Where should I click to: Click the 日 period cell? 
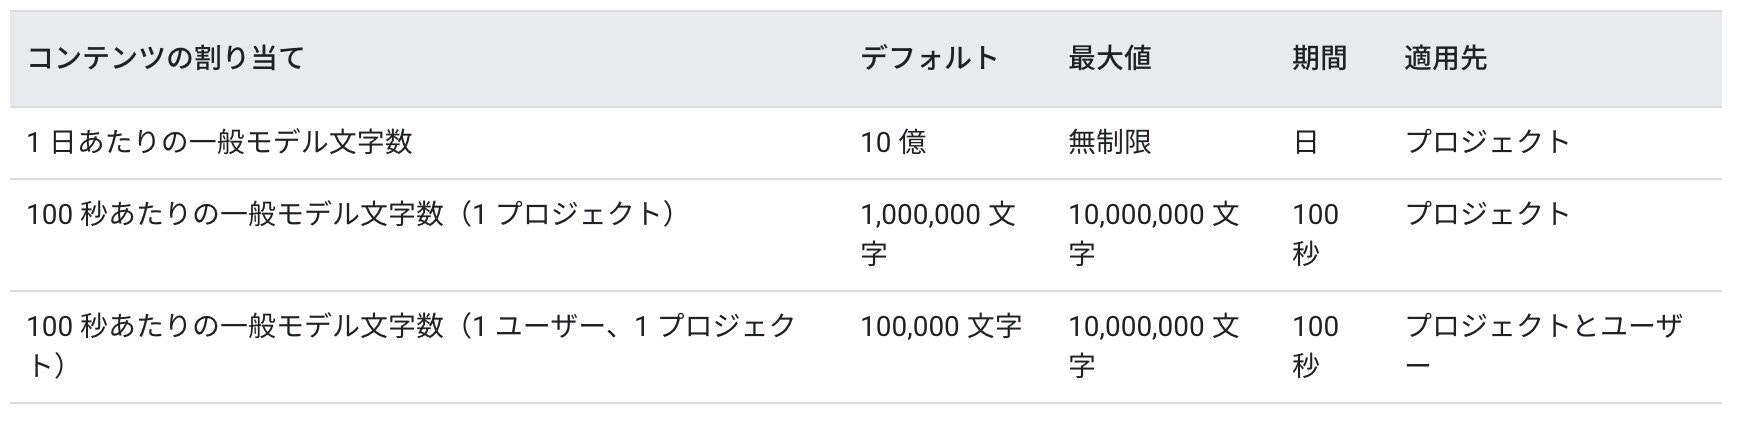click(x=1306, y=142)
